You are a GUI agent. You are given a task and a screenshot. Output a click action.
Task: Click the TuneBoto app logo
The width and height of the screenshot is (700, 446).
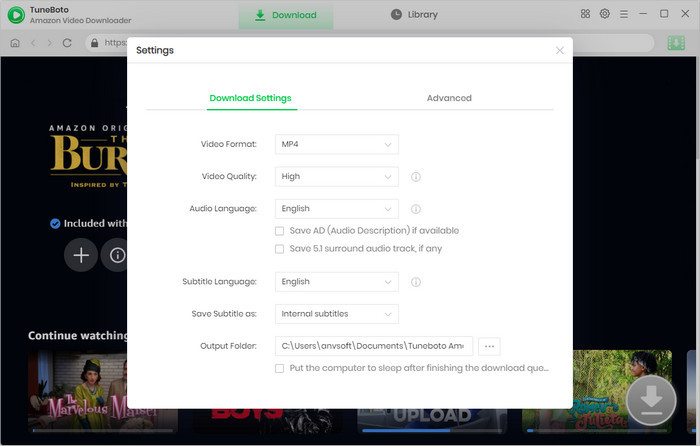click(x=16, y=14)
